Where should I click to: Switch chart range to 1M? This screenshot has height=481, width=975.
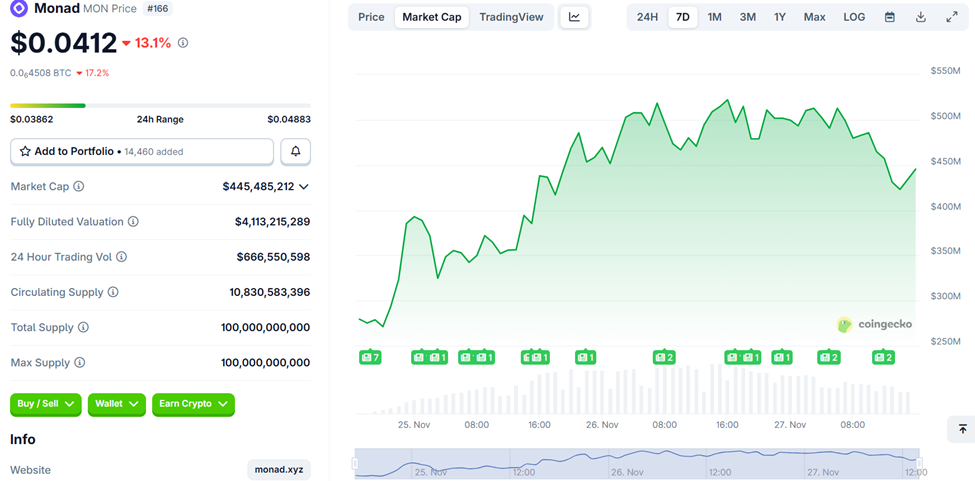tap(714, 17)
